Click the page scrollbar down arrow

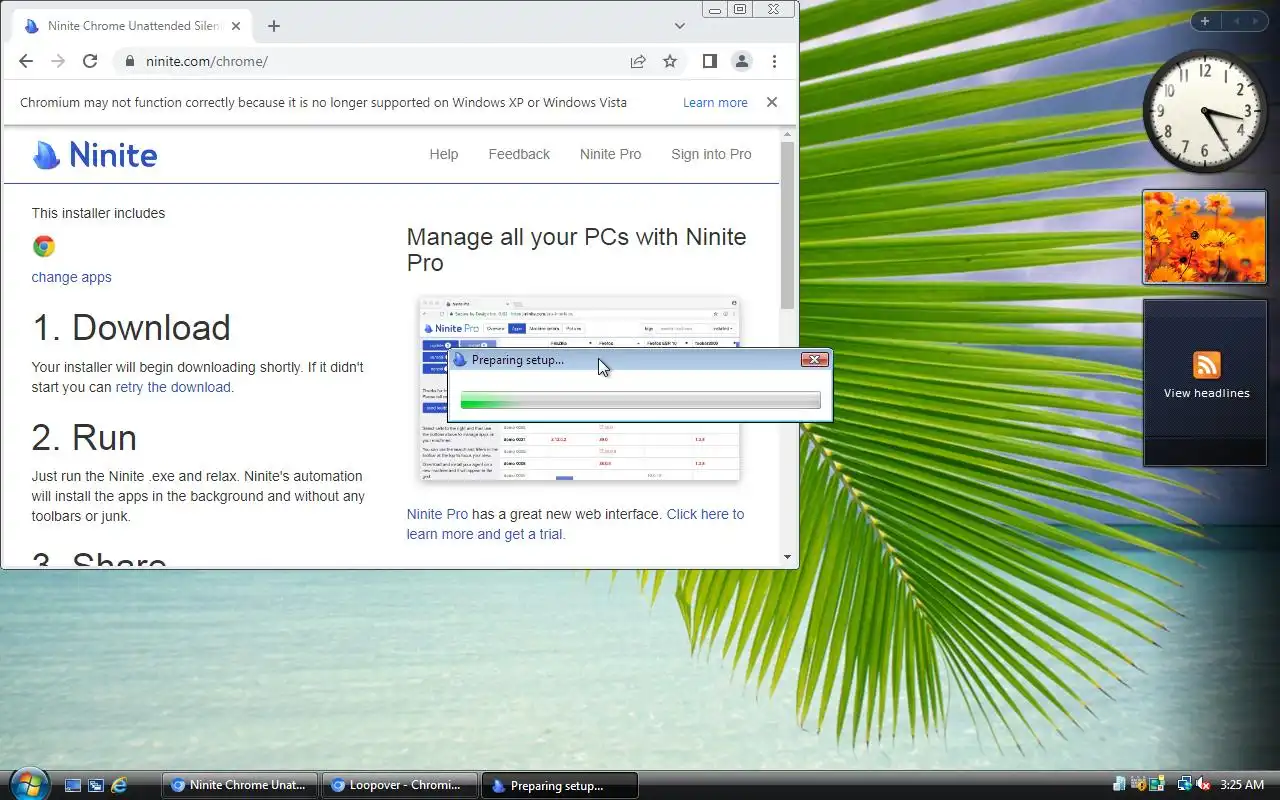(x=788, y=557)
